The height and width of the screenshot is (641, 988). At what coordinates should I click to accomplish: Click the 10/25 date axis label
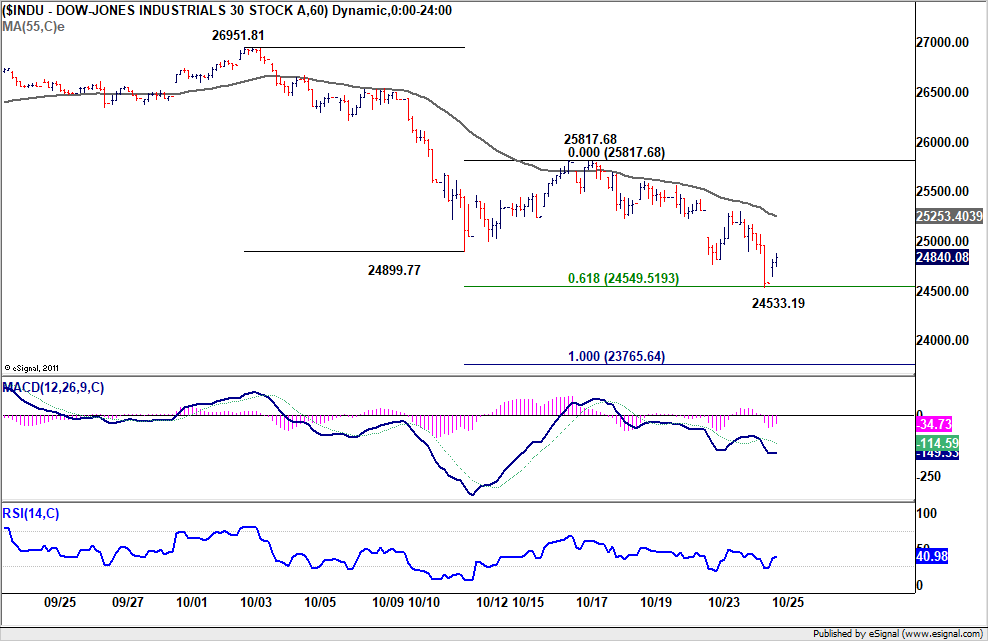coord(788,603)
